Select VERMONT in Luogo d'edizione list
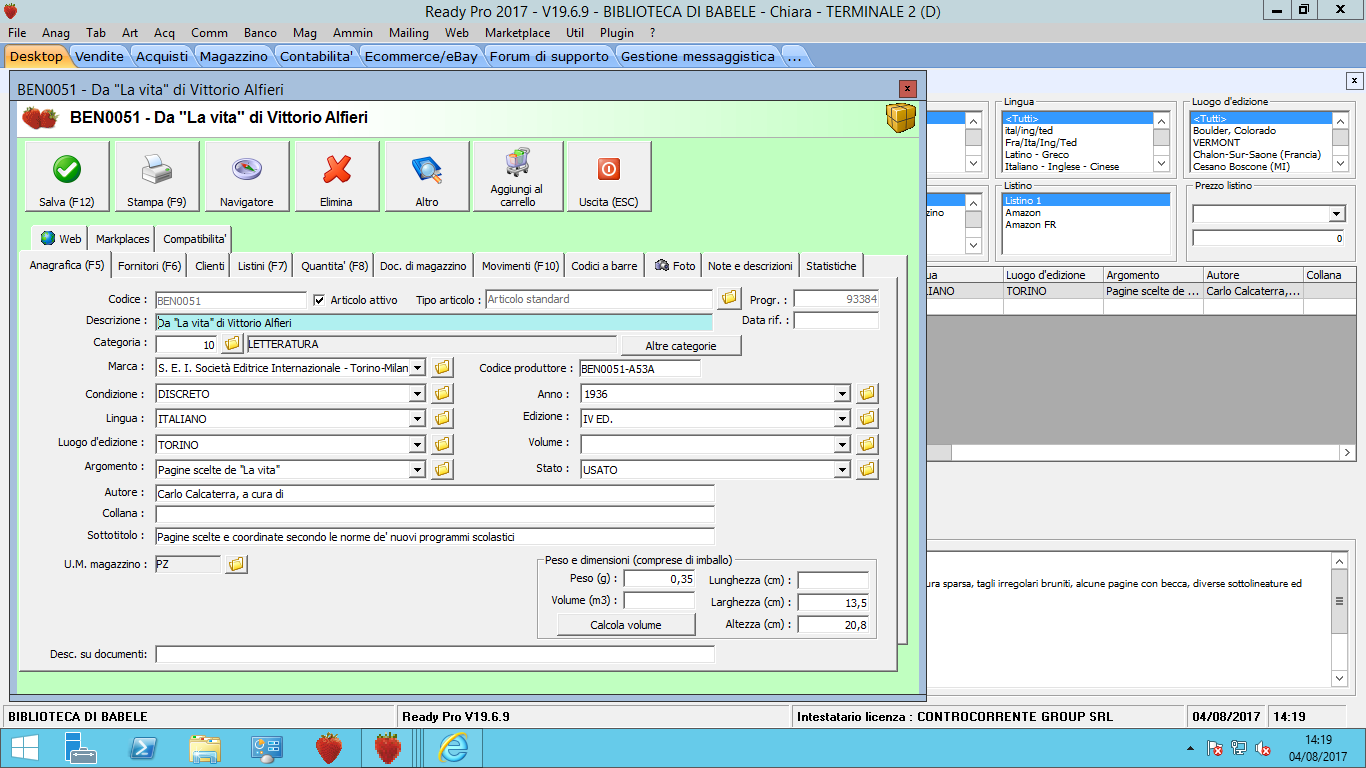The width and height of the screenshot is (1366, 768). [x=1216, y=143]
